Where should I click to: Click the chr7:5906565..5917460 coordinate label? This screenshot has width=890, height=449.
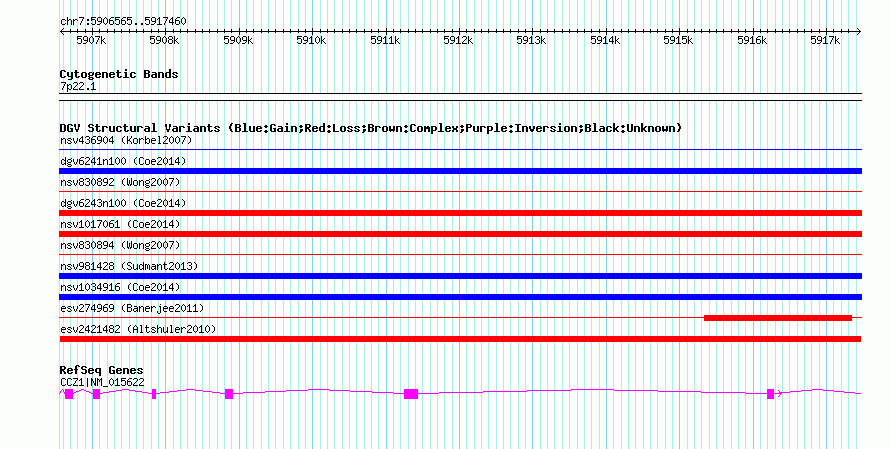click(x=123, y=21)
